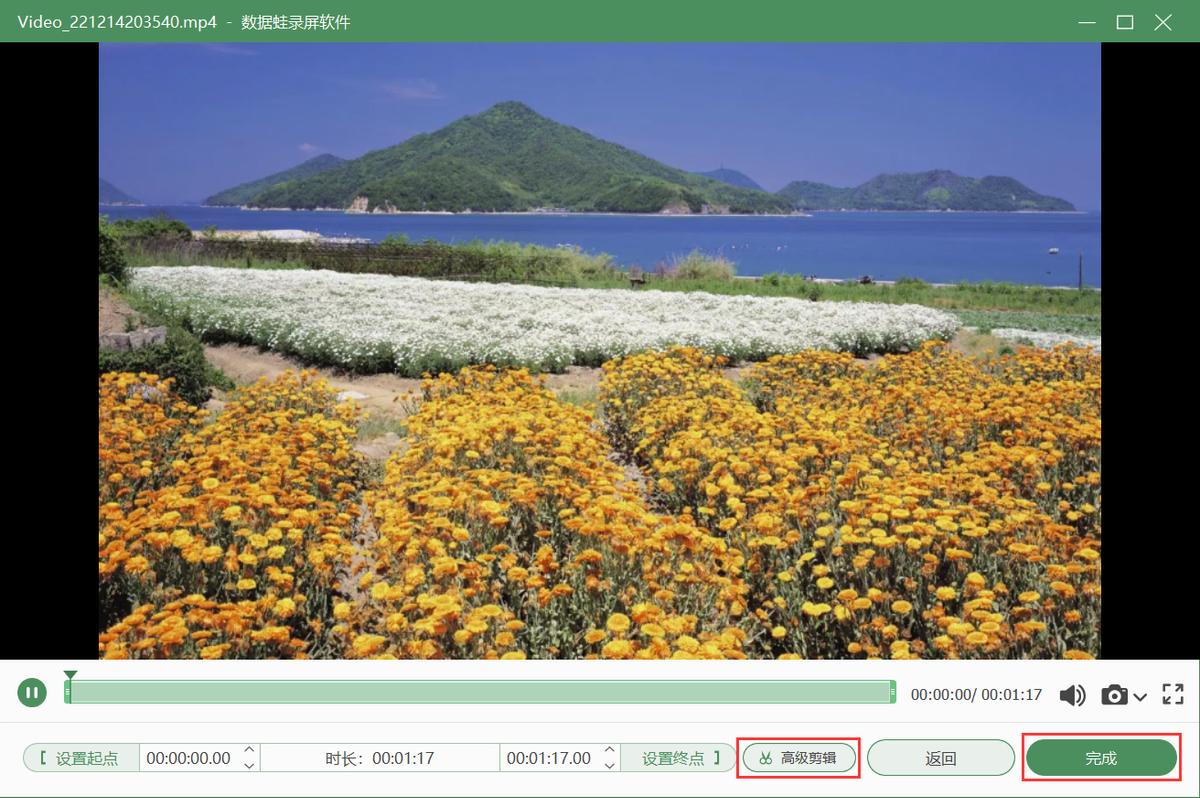Click the 完成 finish button
1200x798 pixels.
(x=1101, y=757)
